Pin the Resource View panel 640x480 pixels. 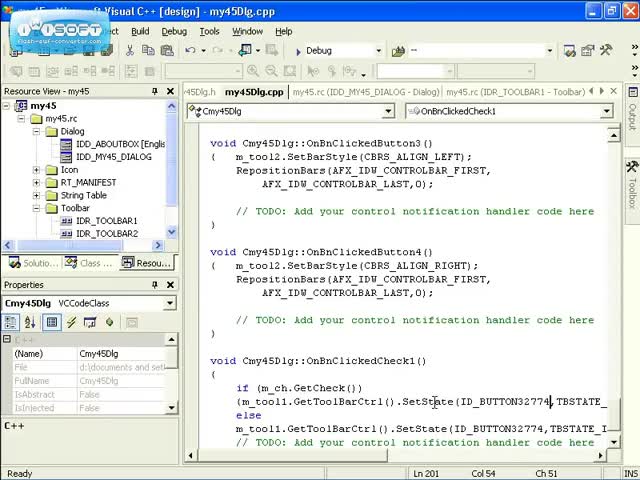(155, 91)
